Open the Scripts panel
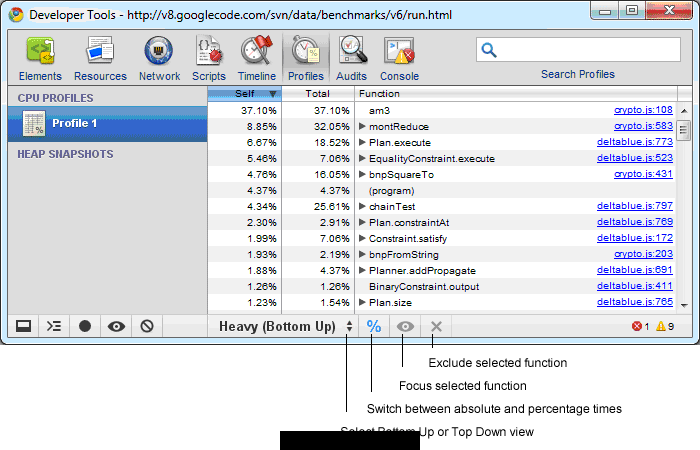This screenshot has width=700, height=450. coord(209,60)
